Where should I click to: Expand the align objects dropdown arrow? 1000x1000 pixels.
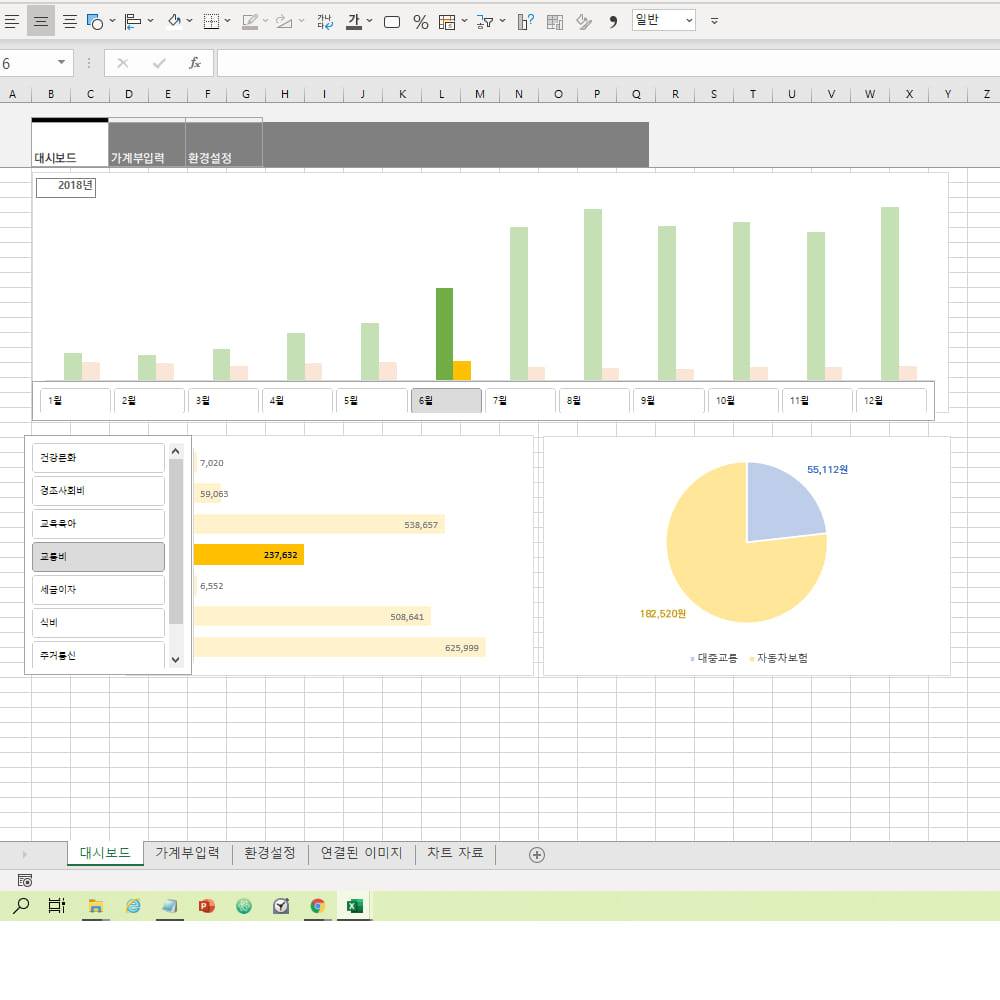coord(151,21)
